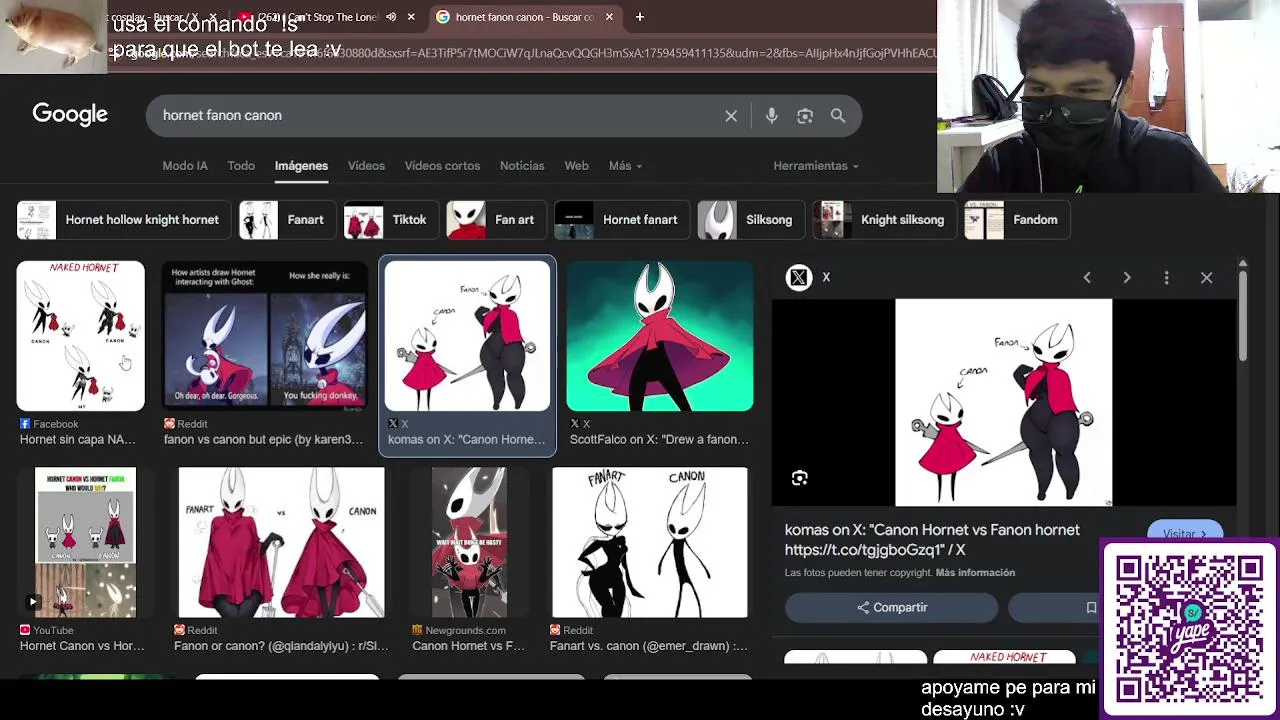Expand the Herramientas dropdown
The width and height of the screenshot is (1280, 720).
point(816,166)
